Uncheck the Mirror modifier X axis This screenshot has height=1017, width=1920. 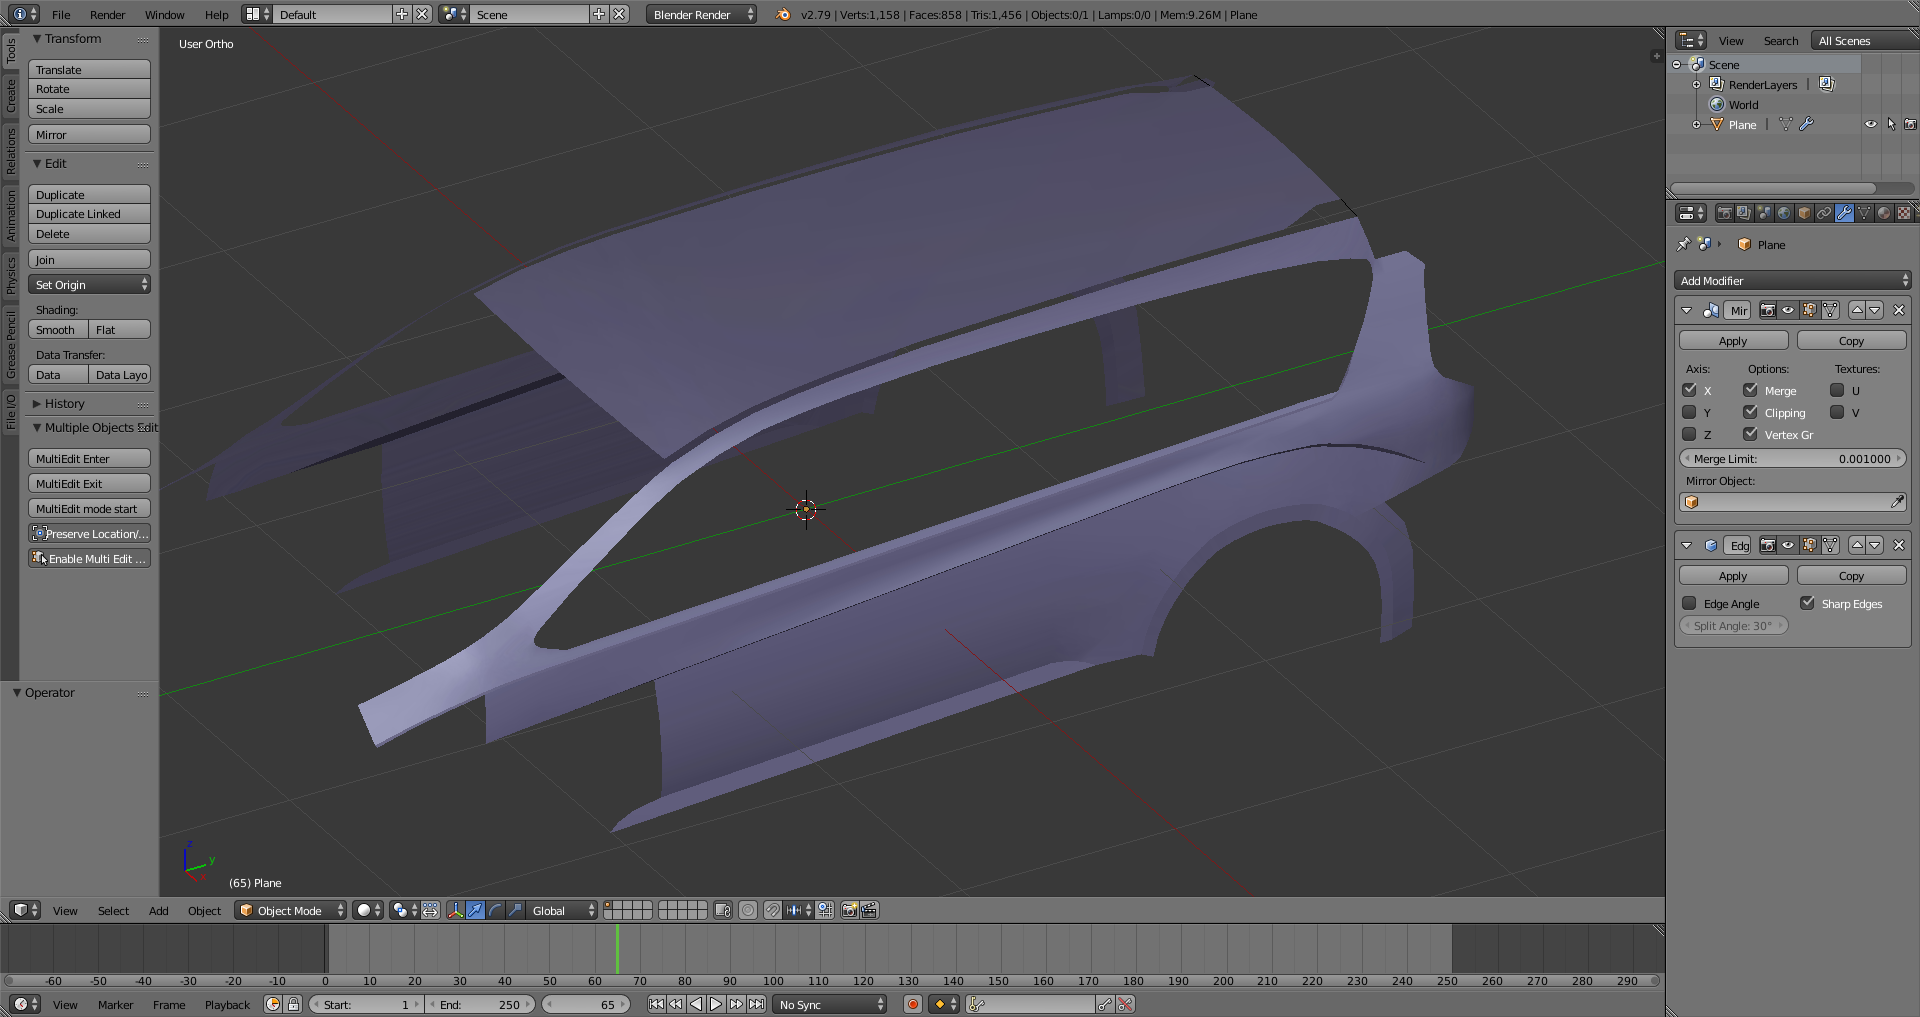[1690, 390]
